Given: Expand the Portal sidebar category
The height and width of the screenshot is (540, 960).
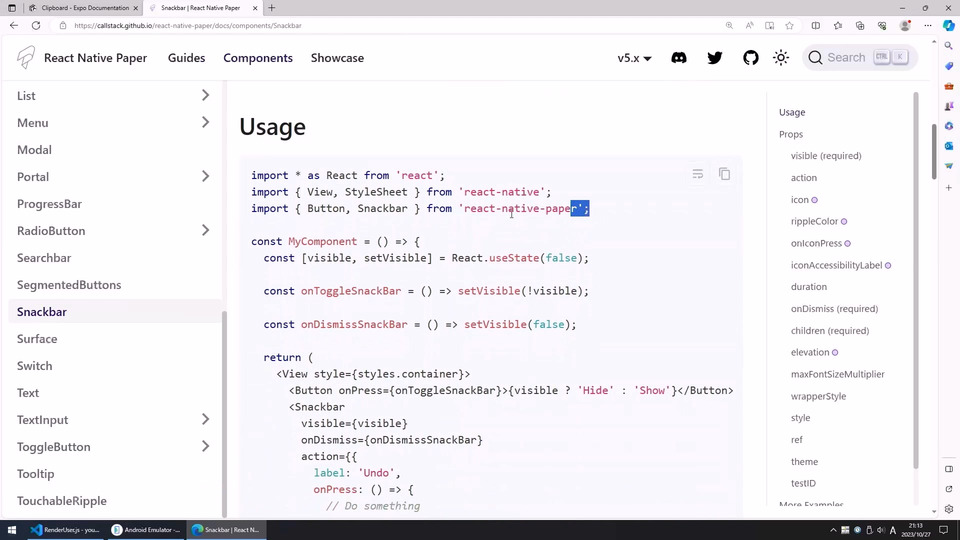Looking at the screenshot, I should (205, 176).
